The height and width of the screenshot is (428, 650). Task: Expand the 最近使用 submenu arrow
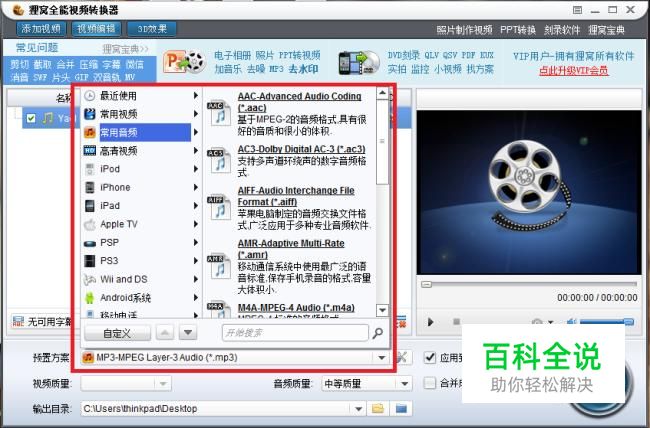[x=196, y=96]
